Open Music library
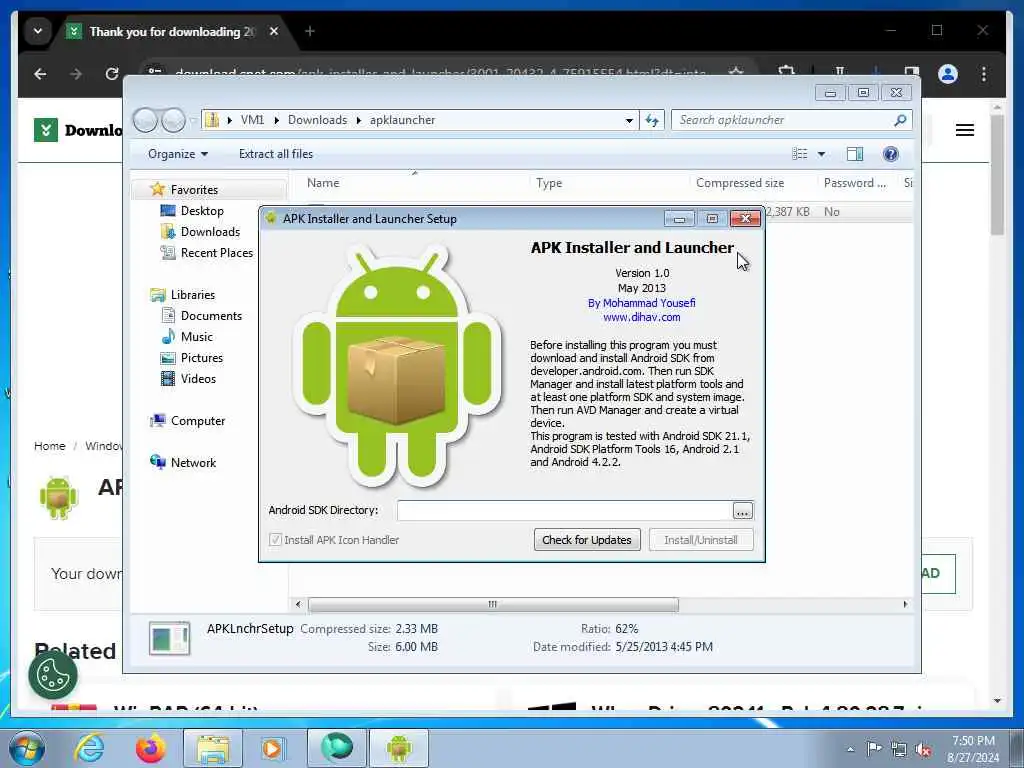Viewport: 1024px width, 768px height. coord(197,336)
